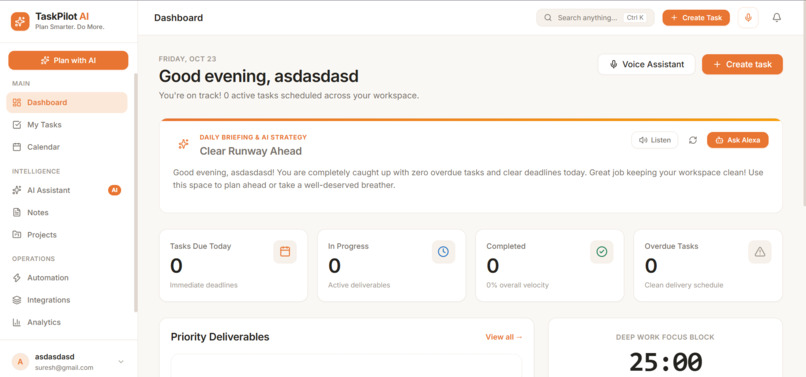Open Notes in sidebar
Image resolution: width=806 pixels, height=377 pixels.
click(x=67, y=212)
